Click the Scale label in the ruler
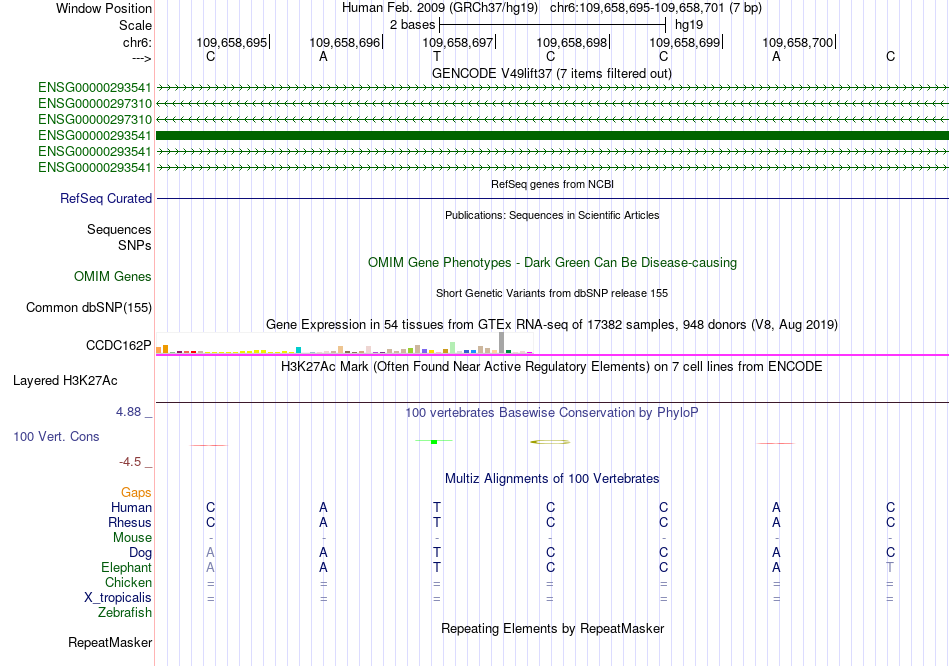Screen dimensions: 950x666 point(135,25)
